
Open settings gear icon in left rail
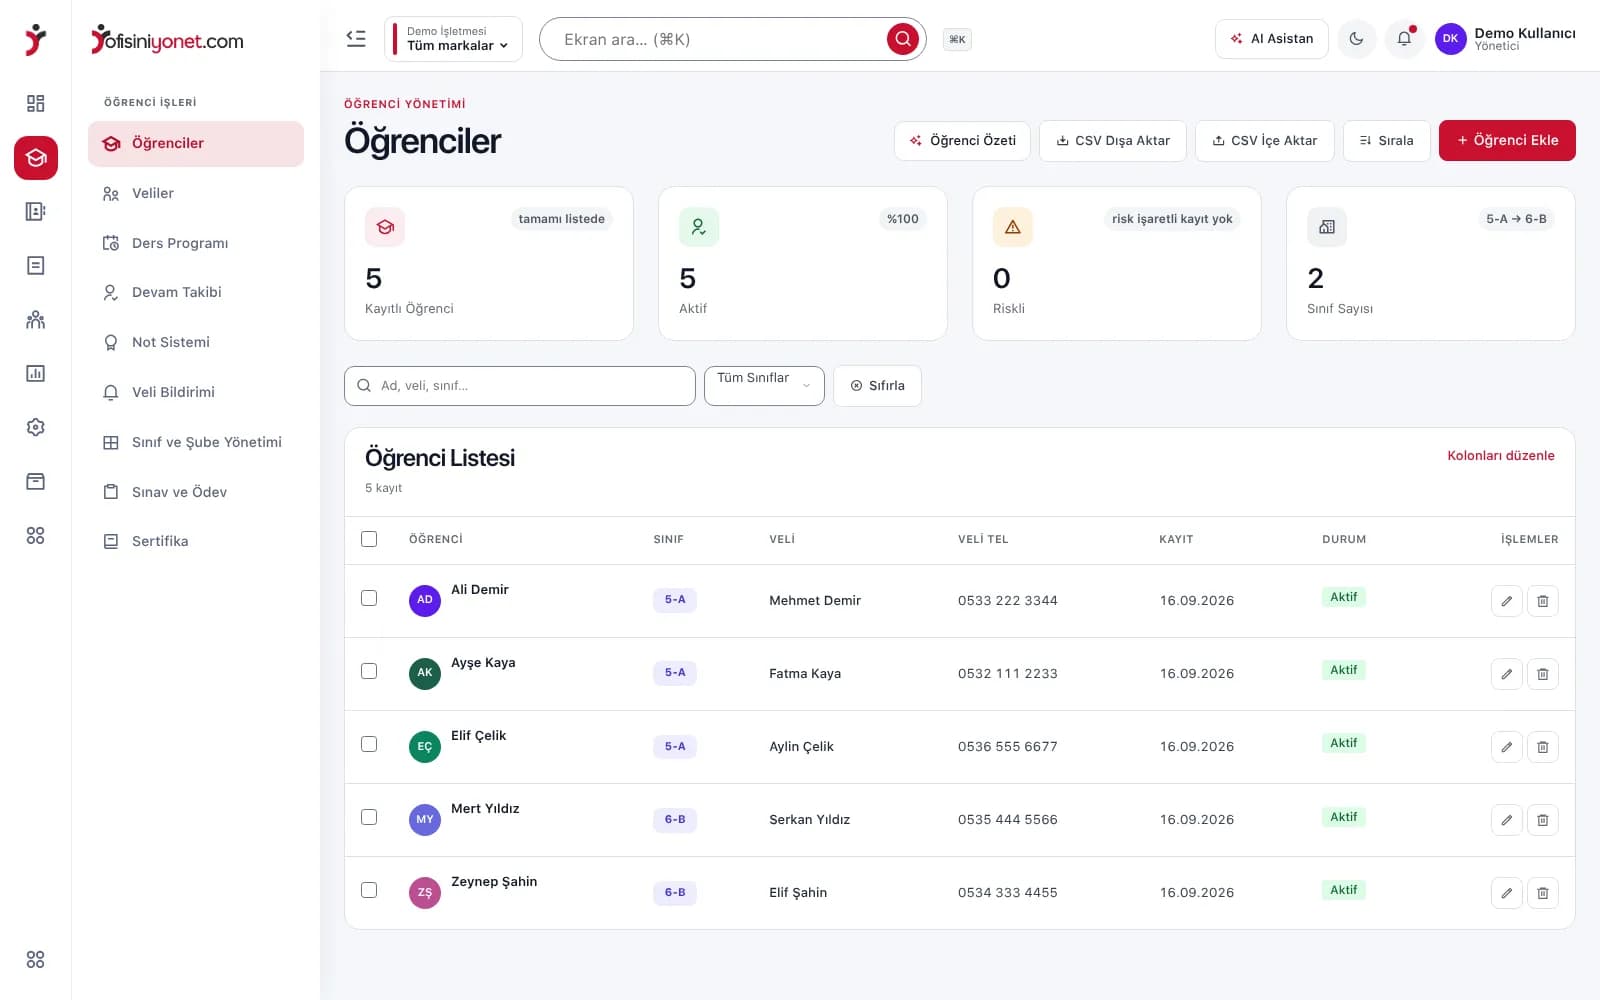click(36, 427)
